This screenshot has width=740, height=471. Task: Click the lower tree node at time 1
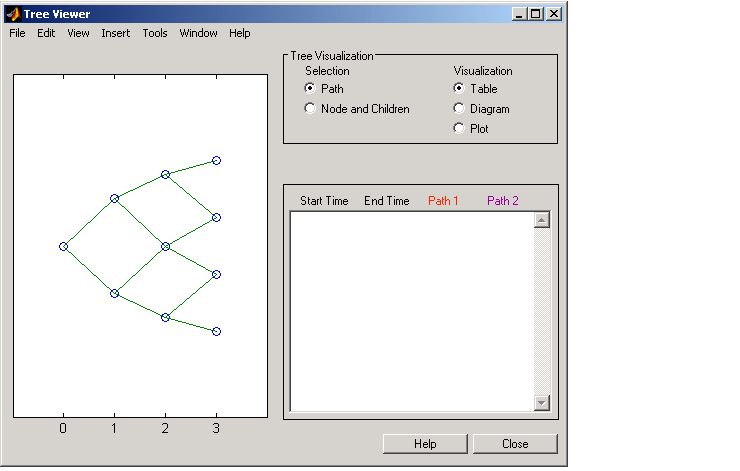(114, 294)
